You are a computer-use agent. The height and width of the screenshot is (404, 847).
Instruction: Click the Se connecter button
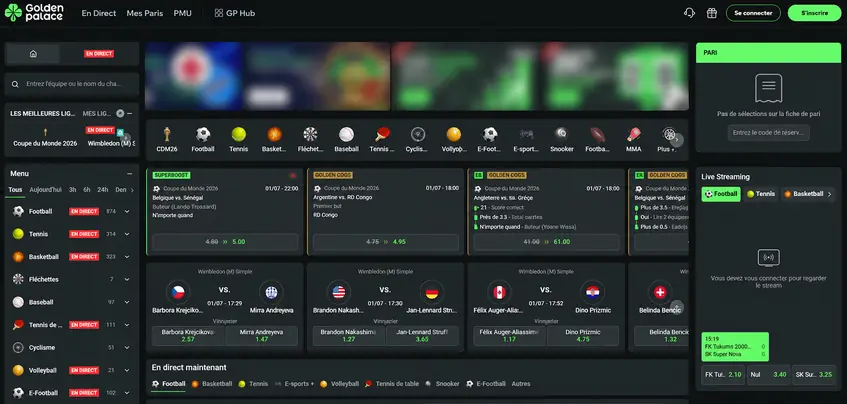[753, 13]
